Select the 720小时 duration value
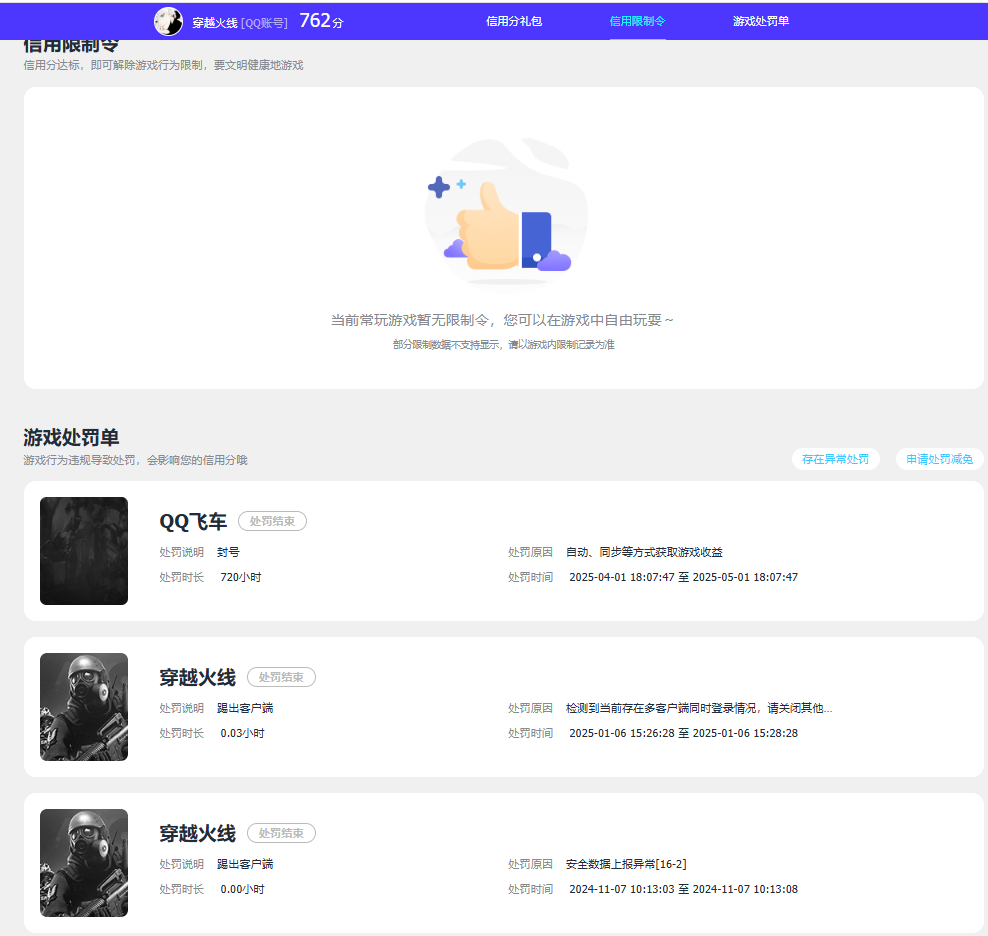Image resolution: width=988 pixels, height=936 pixels. [241, 577]
